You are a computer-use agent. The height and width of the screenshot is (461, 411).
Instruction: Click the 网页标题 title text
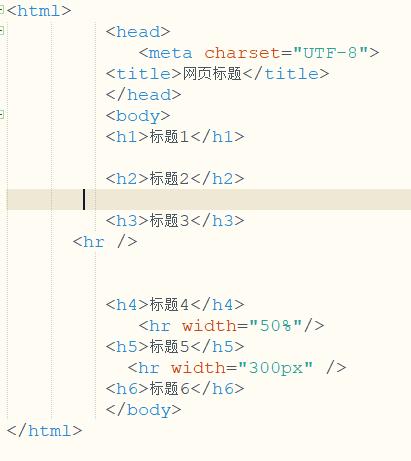pos(212,74)
